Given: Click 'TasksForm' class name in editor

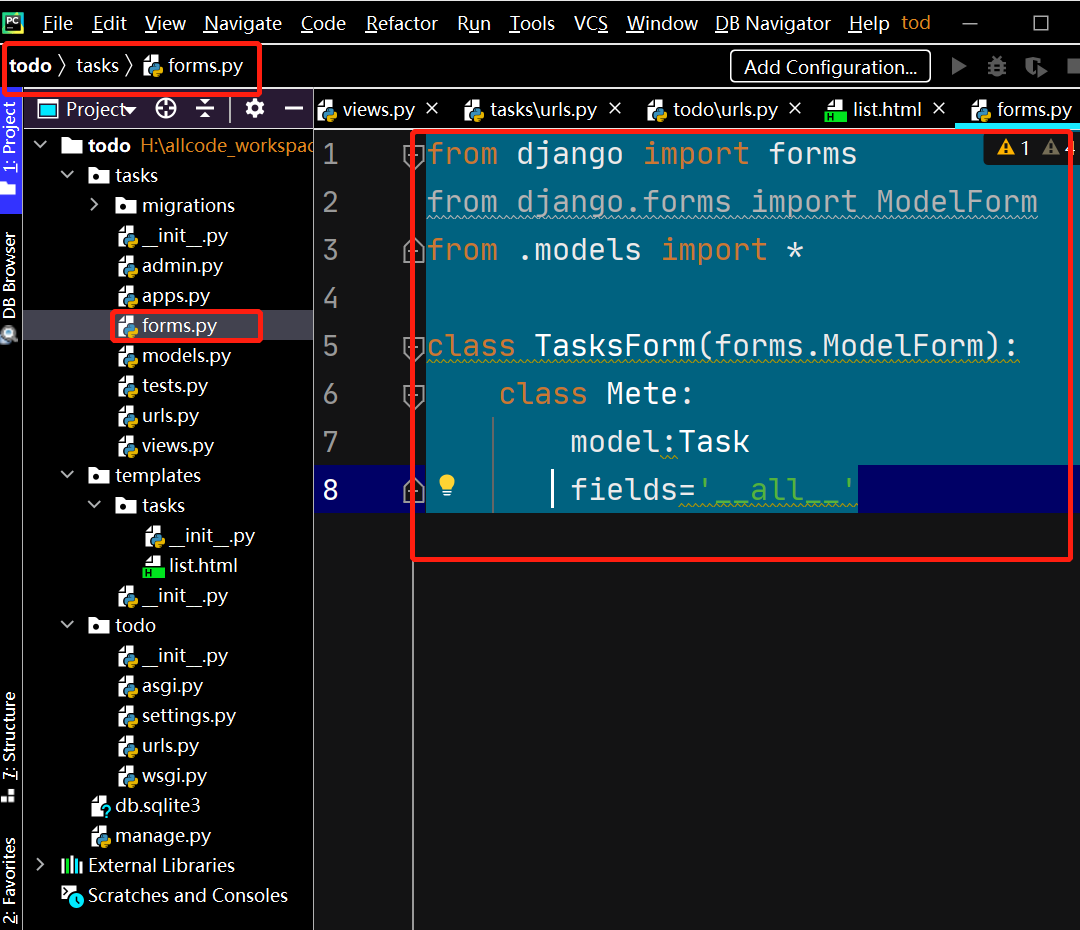Looking at the screenshot, I should tap(615, 345).
